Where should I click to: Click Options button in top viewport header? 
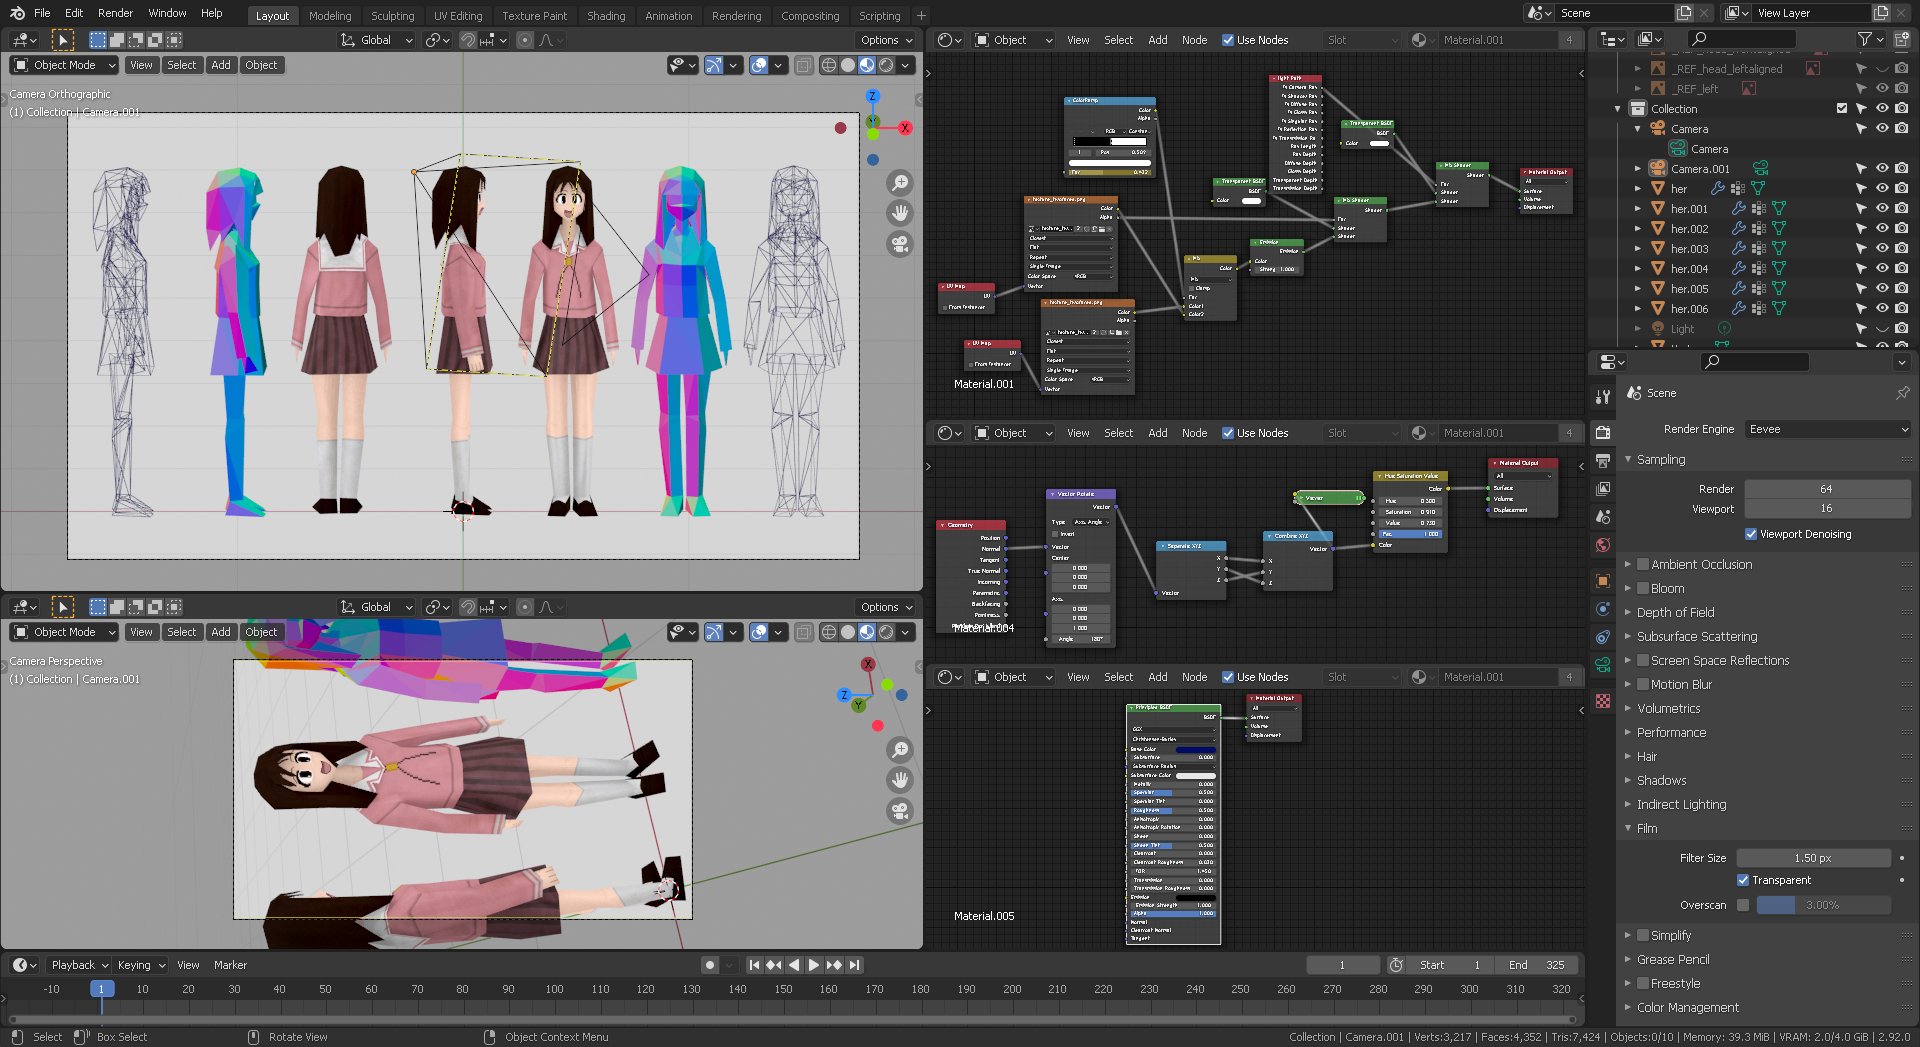coord(886,40)
